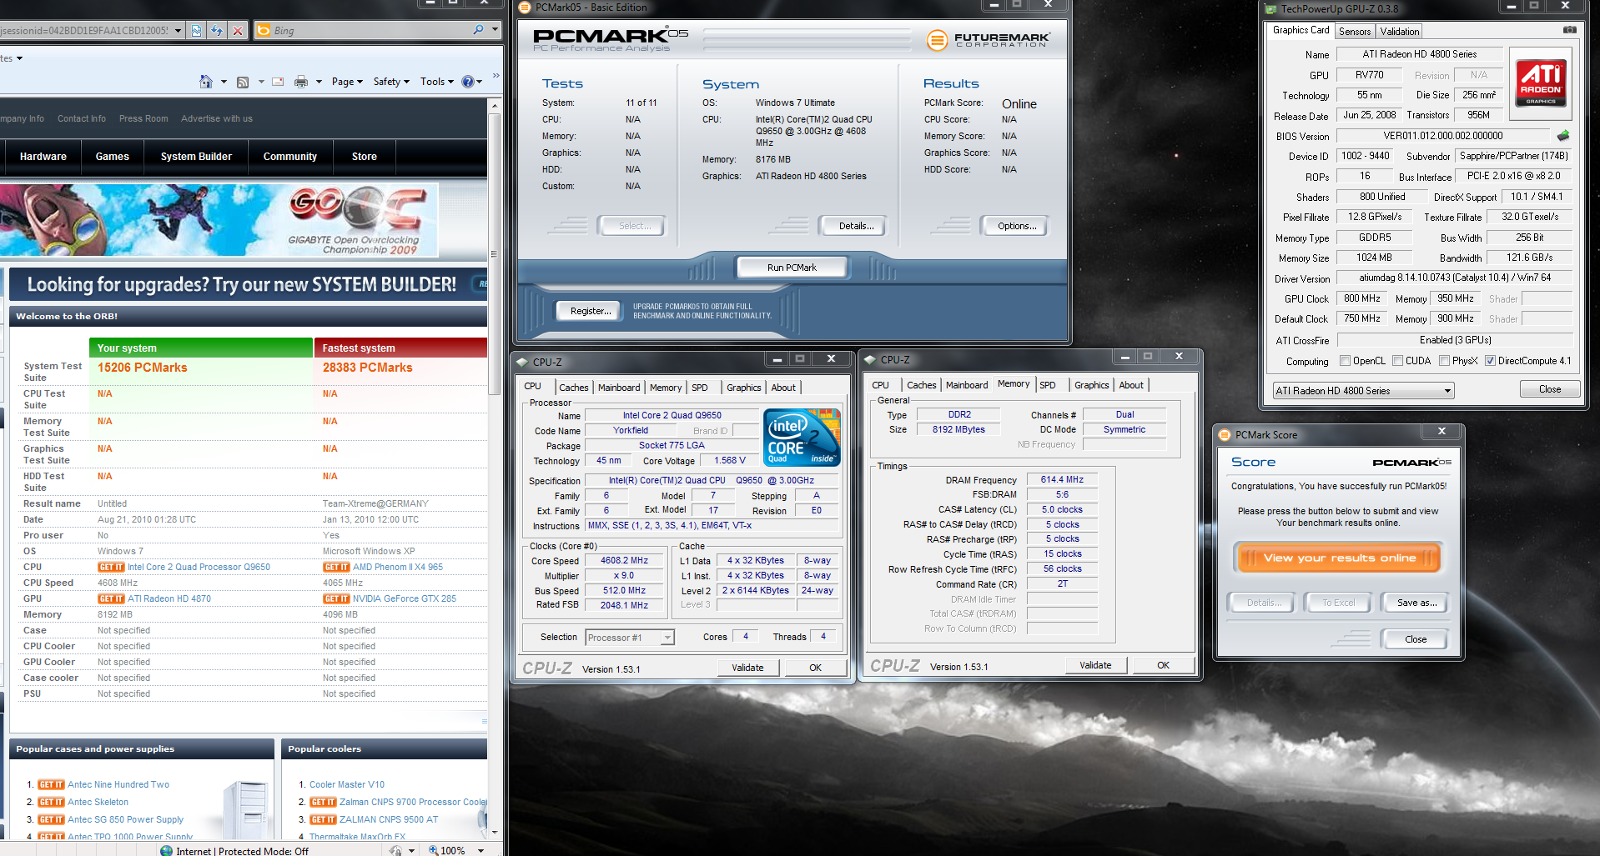1600x856 pixels.
Task: Open the Cooler Master V10 link
Action: click(x=347, y=785)
